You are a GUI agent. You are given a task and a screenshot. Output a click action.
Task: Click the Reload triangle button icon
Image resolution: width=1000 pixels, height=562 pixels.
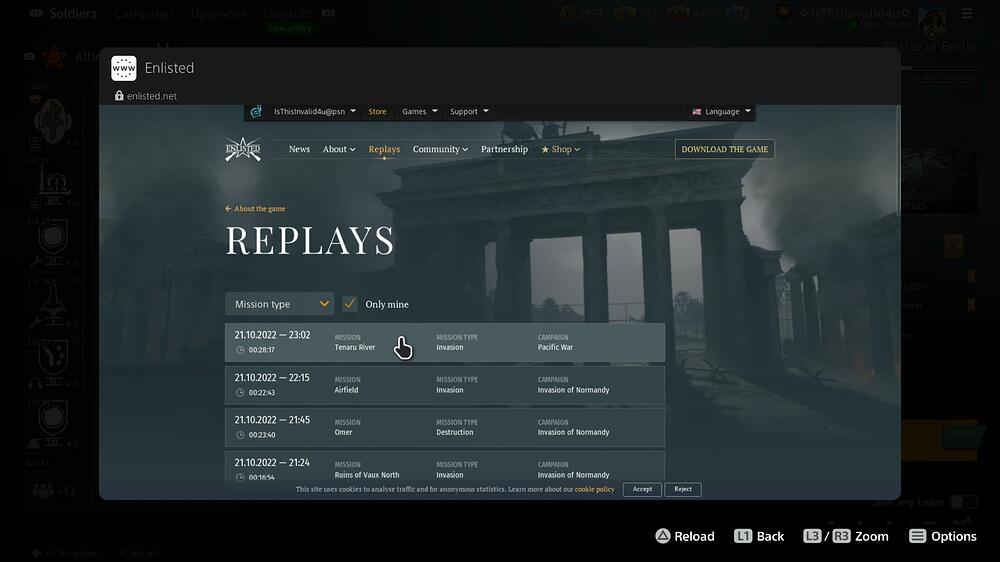click(x=663, y=536)
